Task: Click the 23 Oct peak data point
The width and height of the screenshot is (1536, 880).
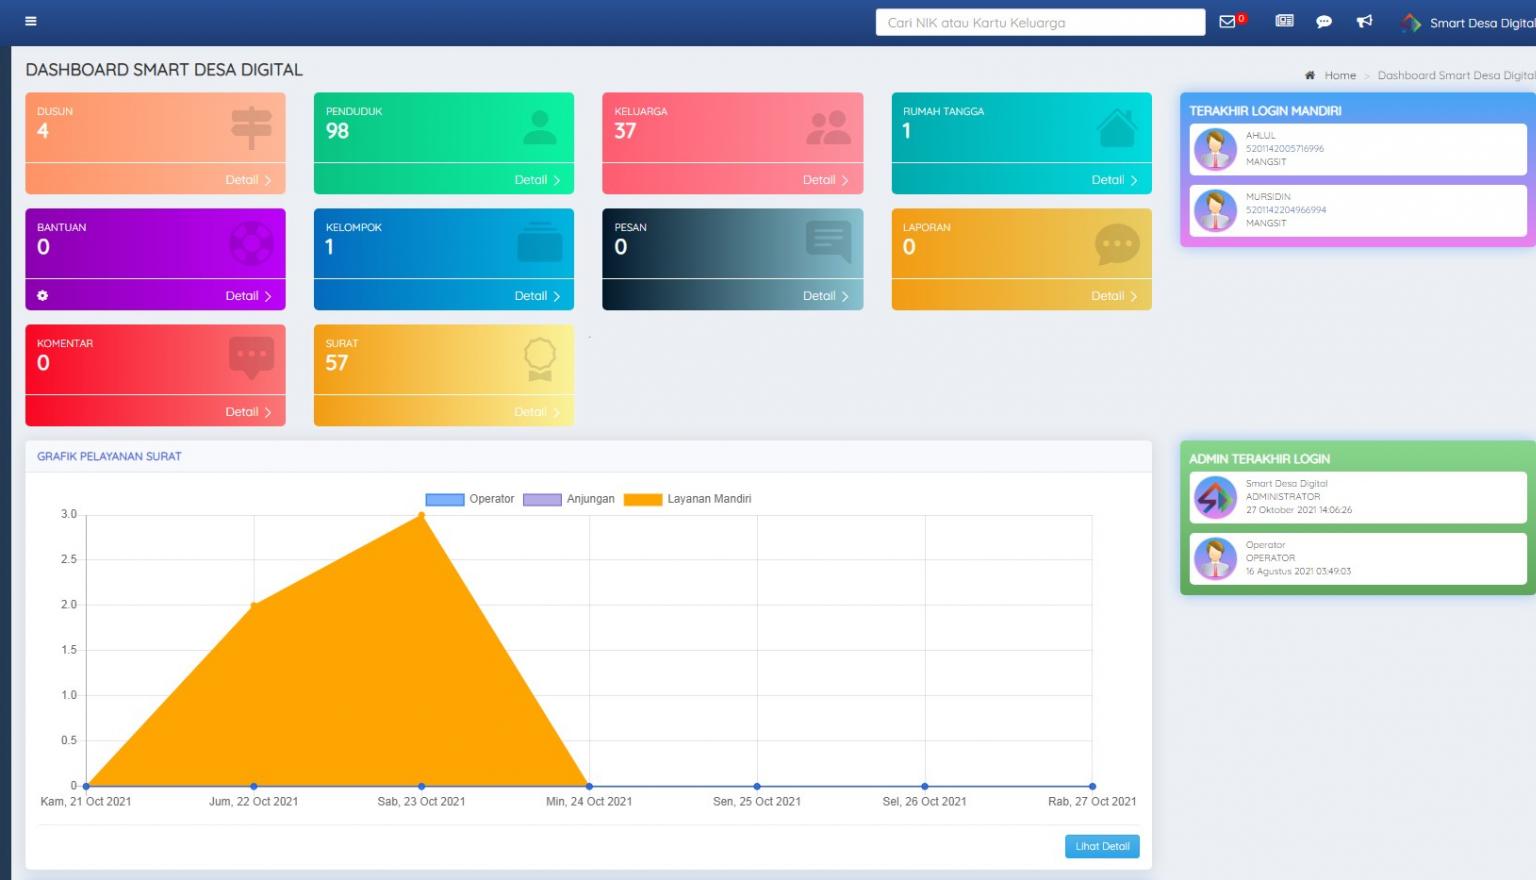Action: click(x=421, y=516)
